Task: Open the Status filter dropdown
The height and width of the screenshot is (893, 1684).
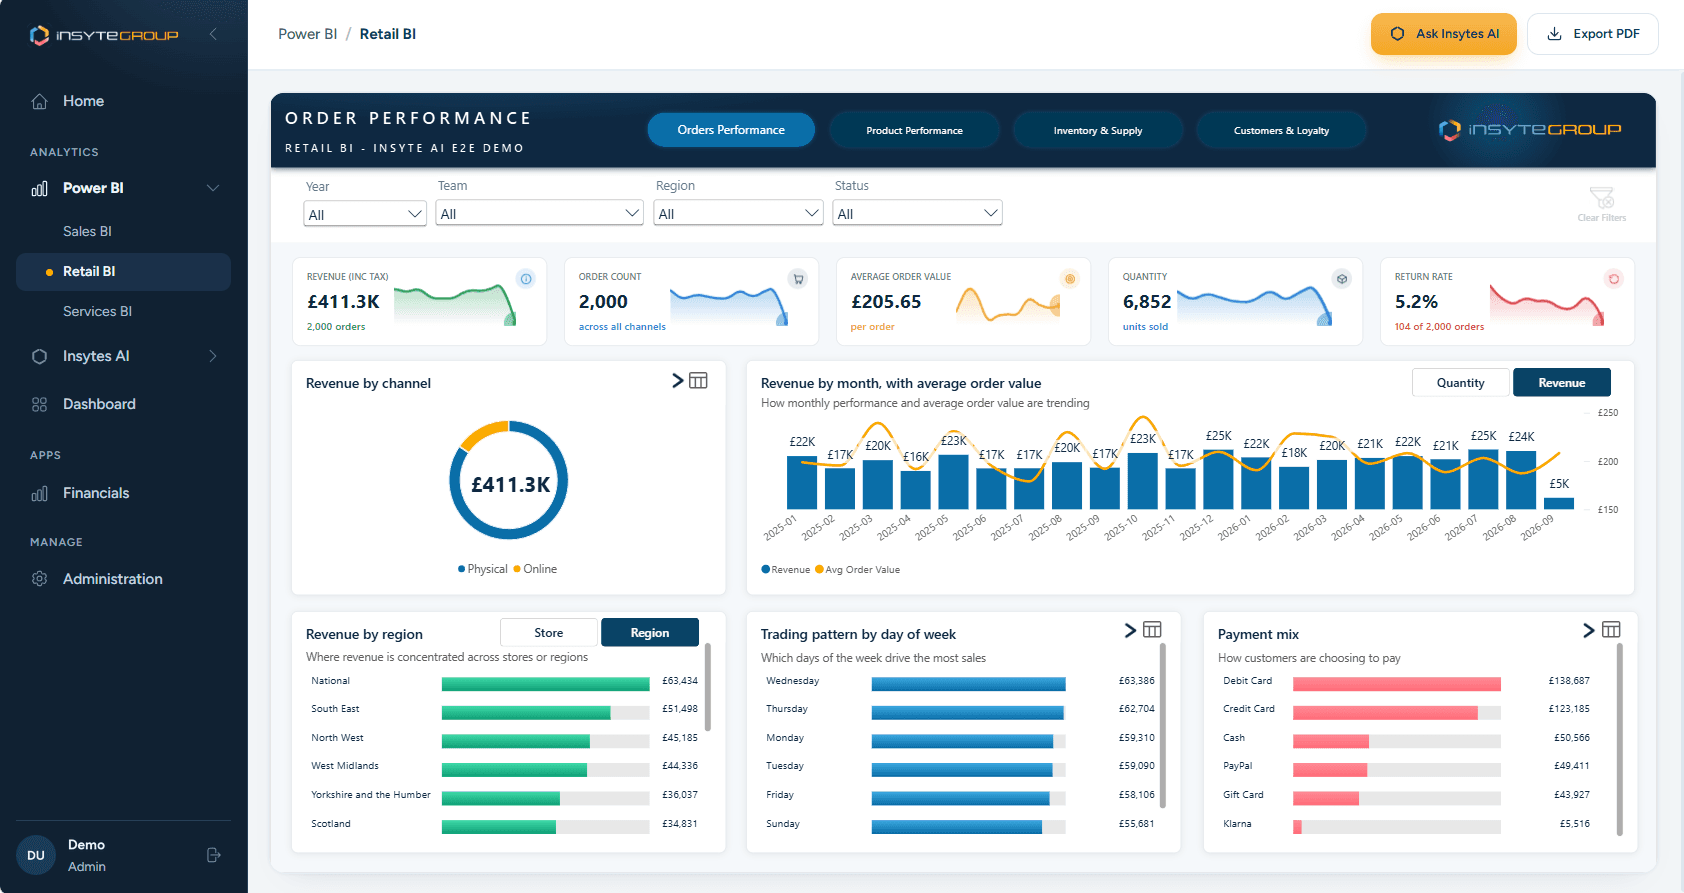Action: click(x=917, y=213)
